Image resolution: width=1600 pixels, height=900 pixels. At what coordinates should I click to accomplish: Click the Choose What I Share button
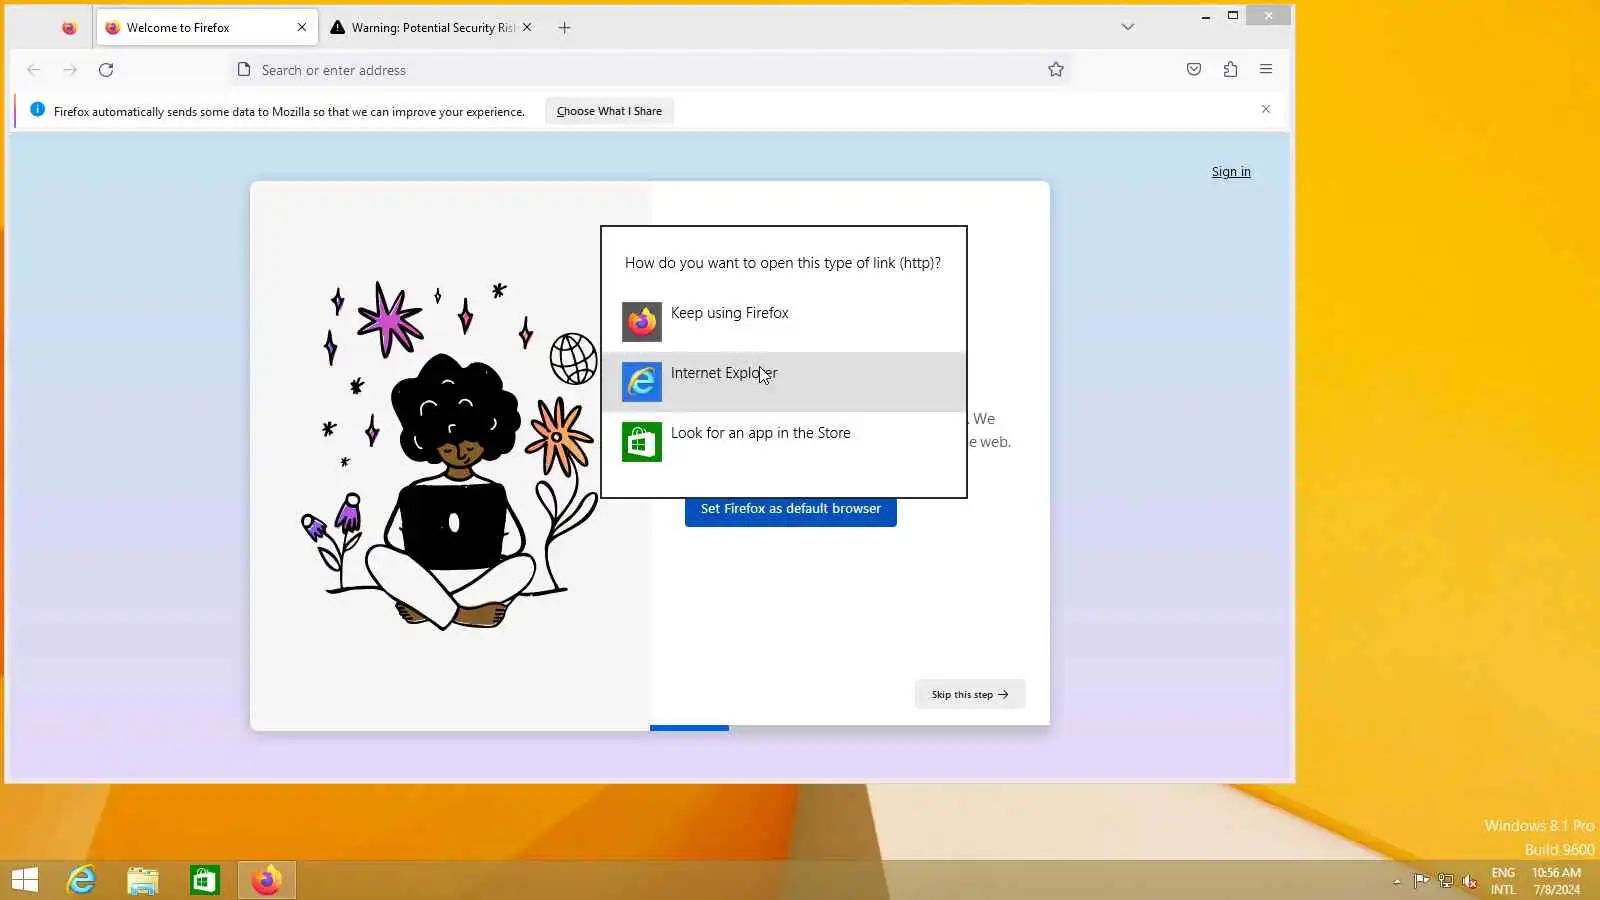(x=609, y=111)
